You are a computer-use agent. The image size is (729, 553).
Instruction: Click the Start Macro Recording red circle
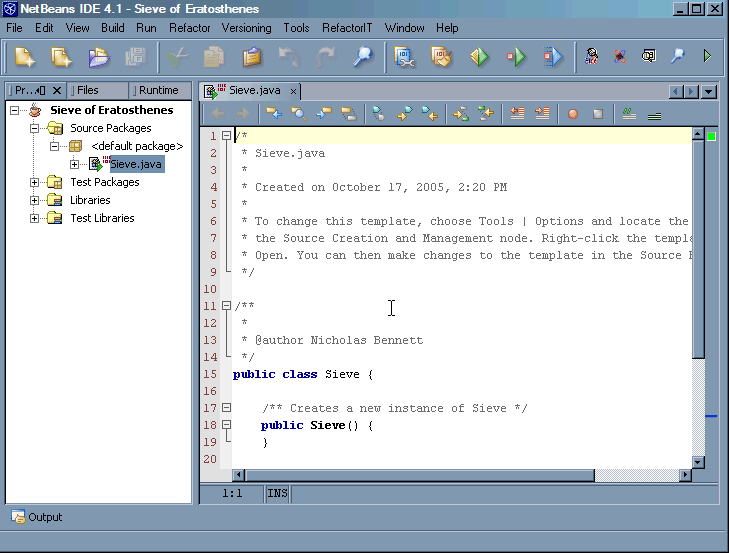573,114
